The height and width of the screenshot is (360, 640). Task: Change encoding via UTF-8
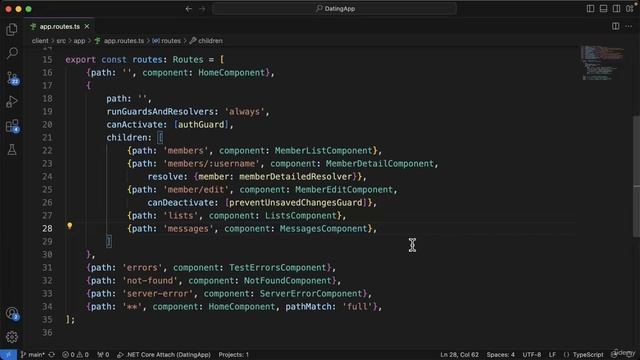532,355
